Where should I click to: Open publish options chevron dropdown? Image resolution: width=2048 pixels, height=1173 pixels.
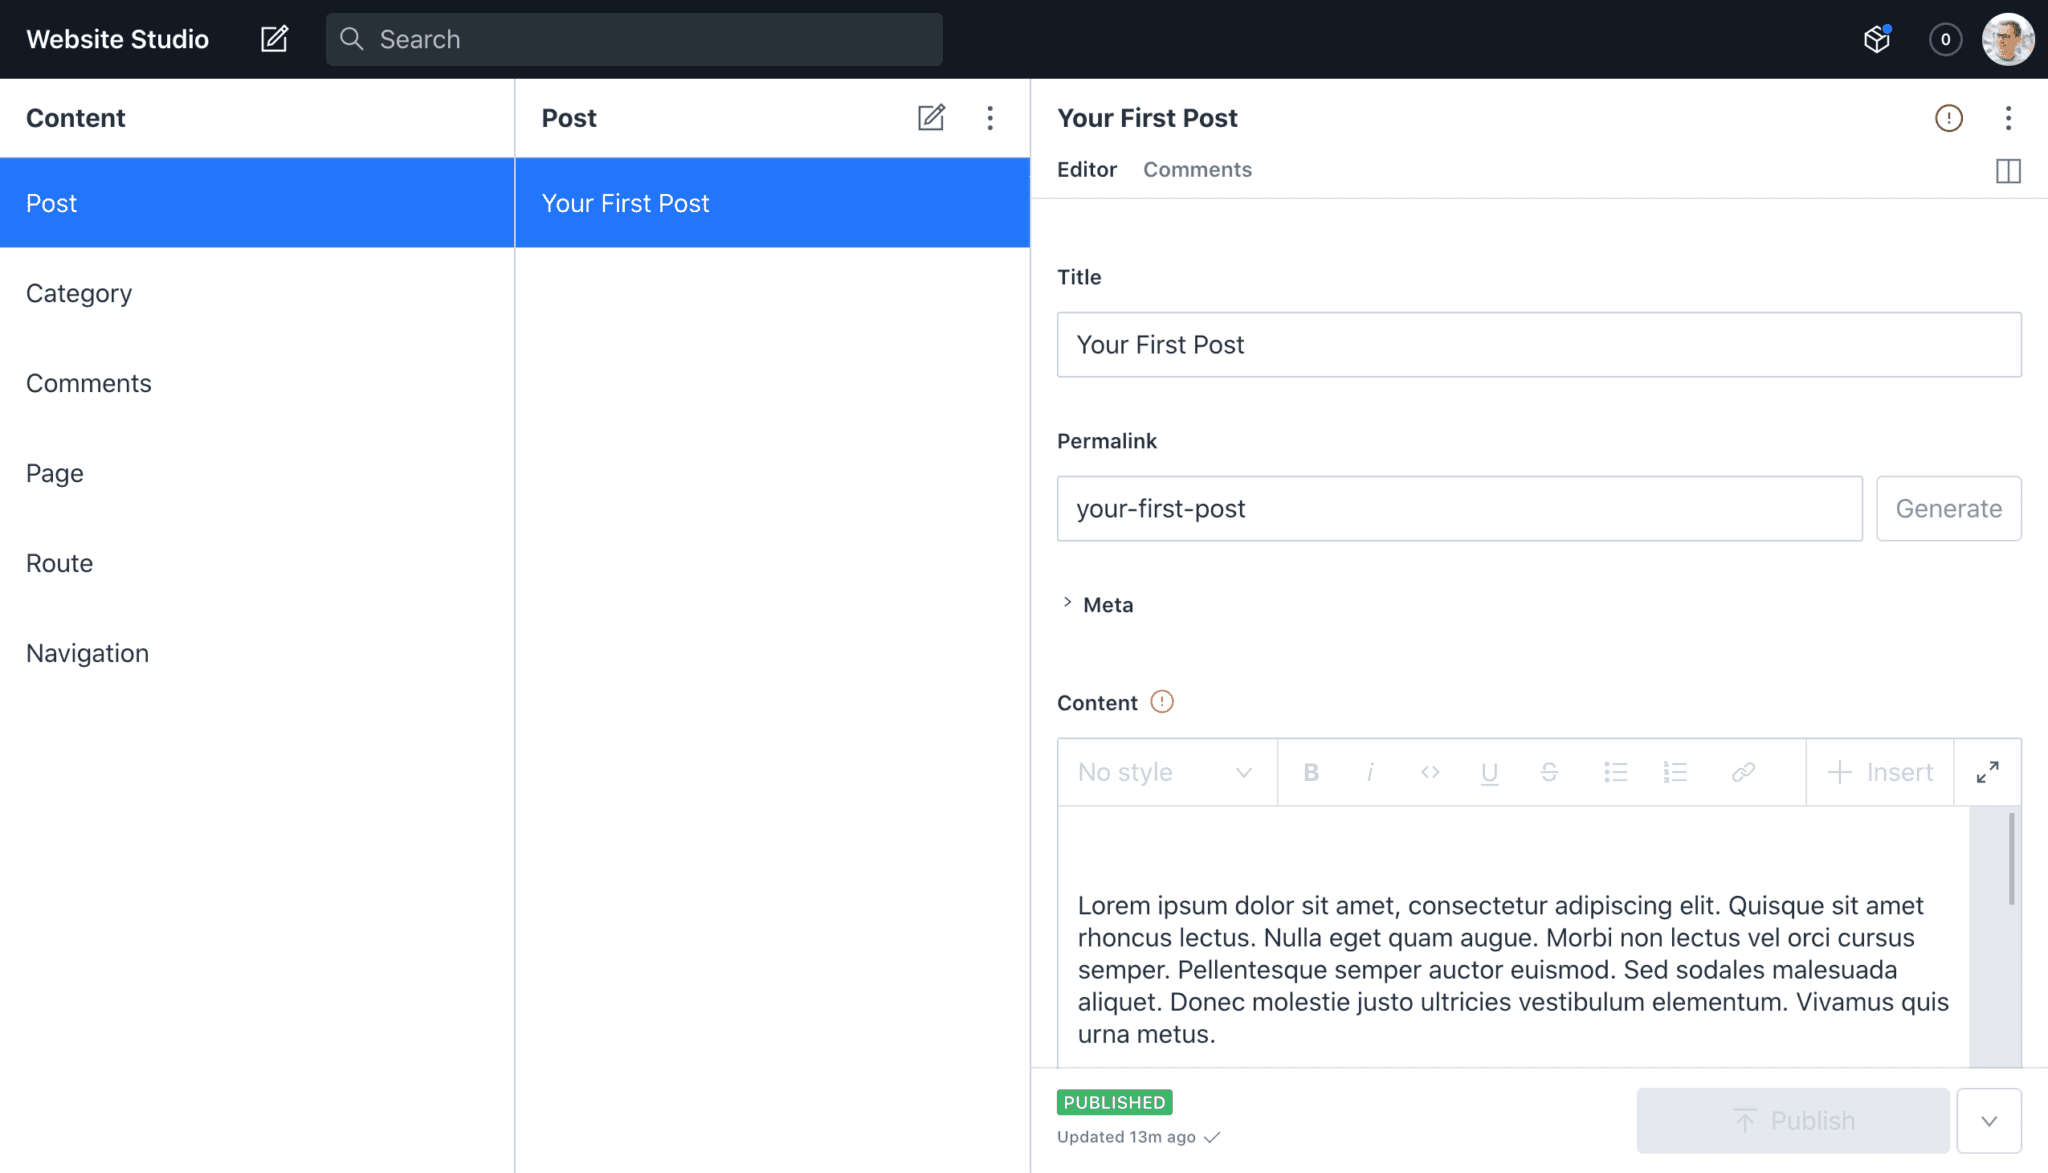click(x=1989, y=1121)
